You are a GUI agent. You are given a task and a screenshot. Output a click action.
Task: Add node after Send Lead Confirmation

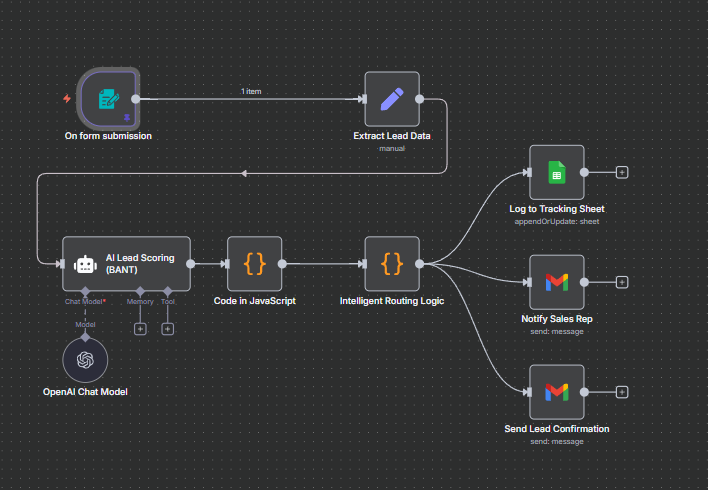click(x=622, y=392)
